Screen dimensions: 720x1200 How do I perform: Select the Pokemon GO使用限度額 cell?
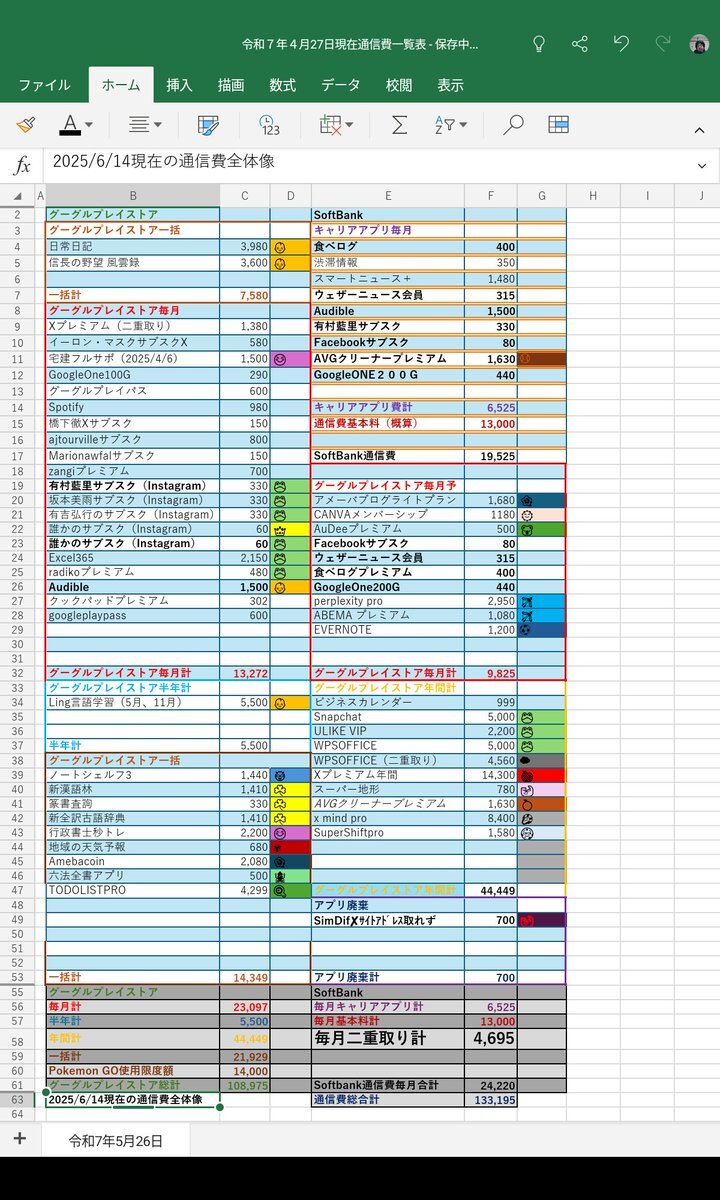pyautogui.click(x=133, y=1070)
